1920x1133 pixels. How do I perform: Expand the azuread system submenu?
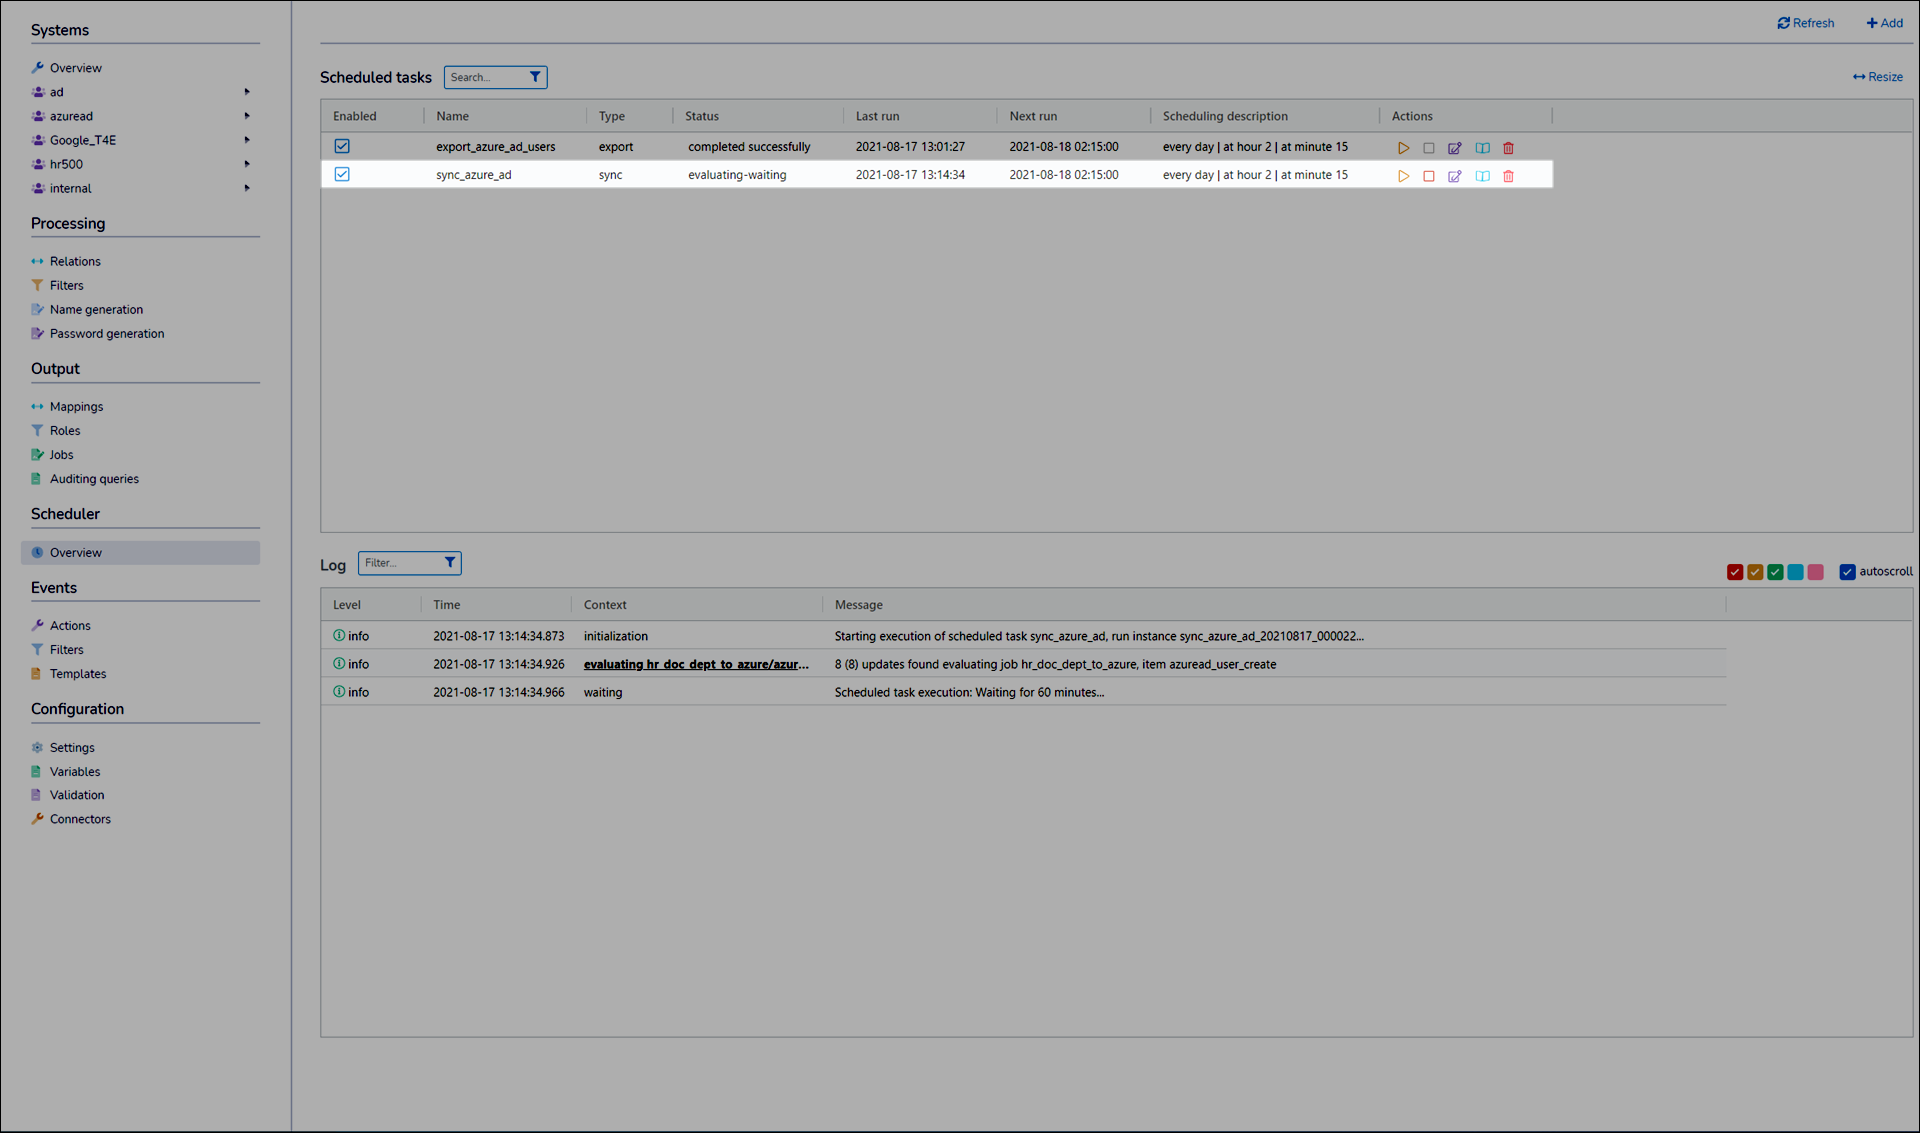click(247, 116)
